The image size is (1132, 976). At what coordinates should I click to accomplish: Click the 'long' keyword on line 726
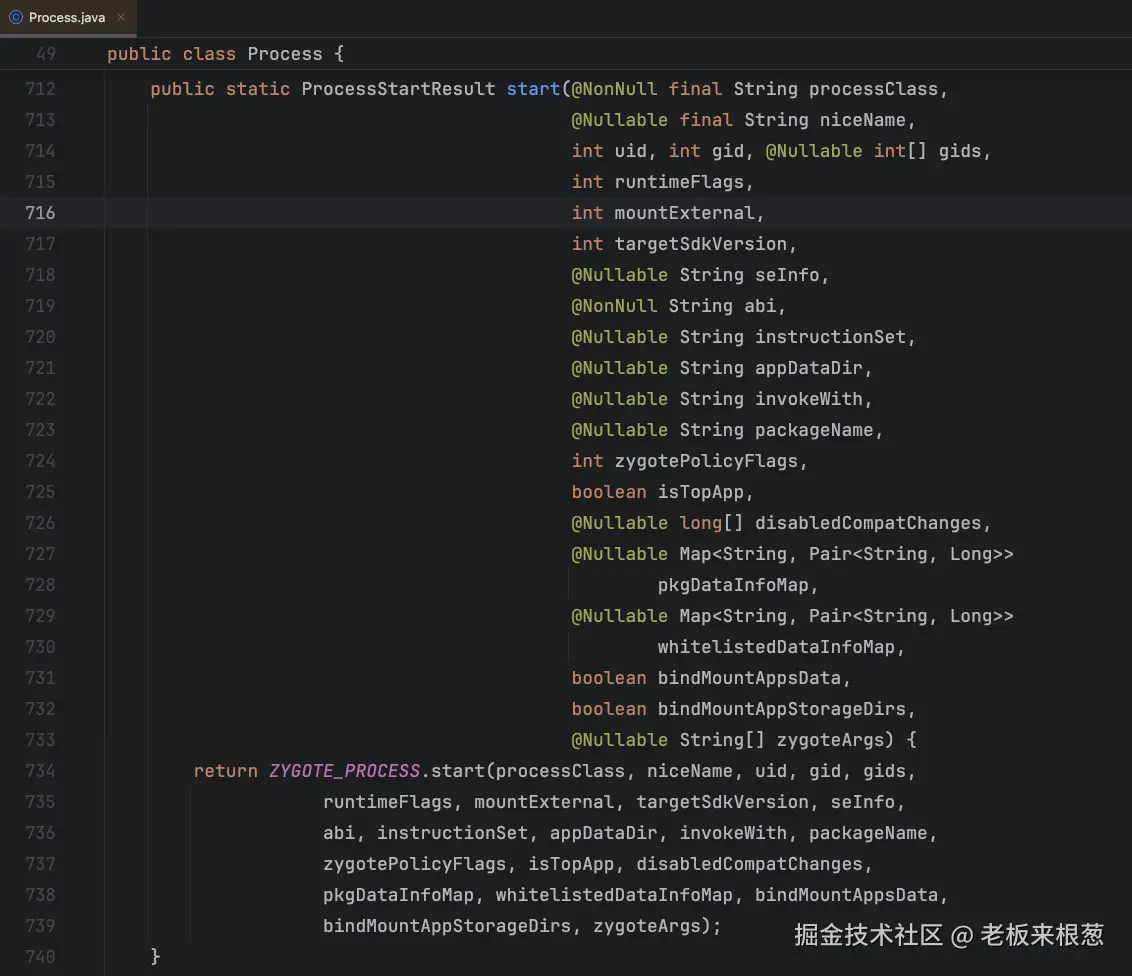pyautogui.click(x=700, y=523)
